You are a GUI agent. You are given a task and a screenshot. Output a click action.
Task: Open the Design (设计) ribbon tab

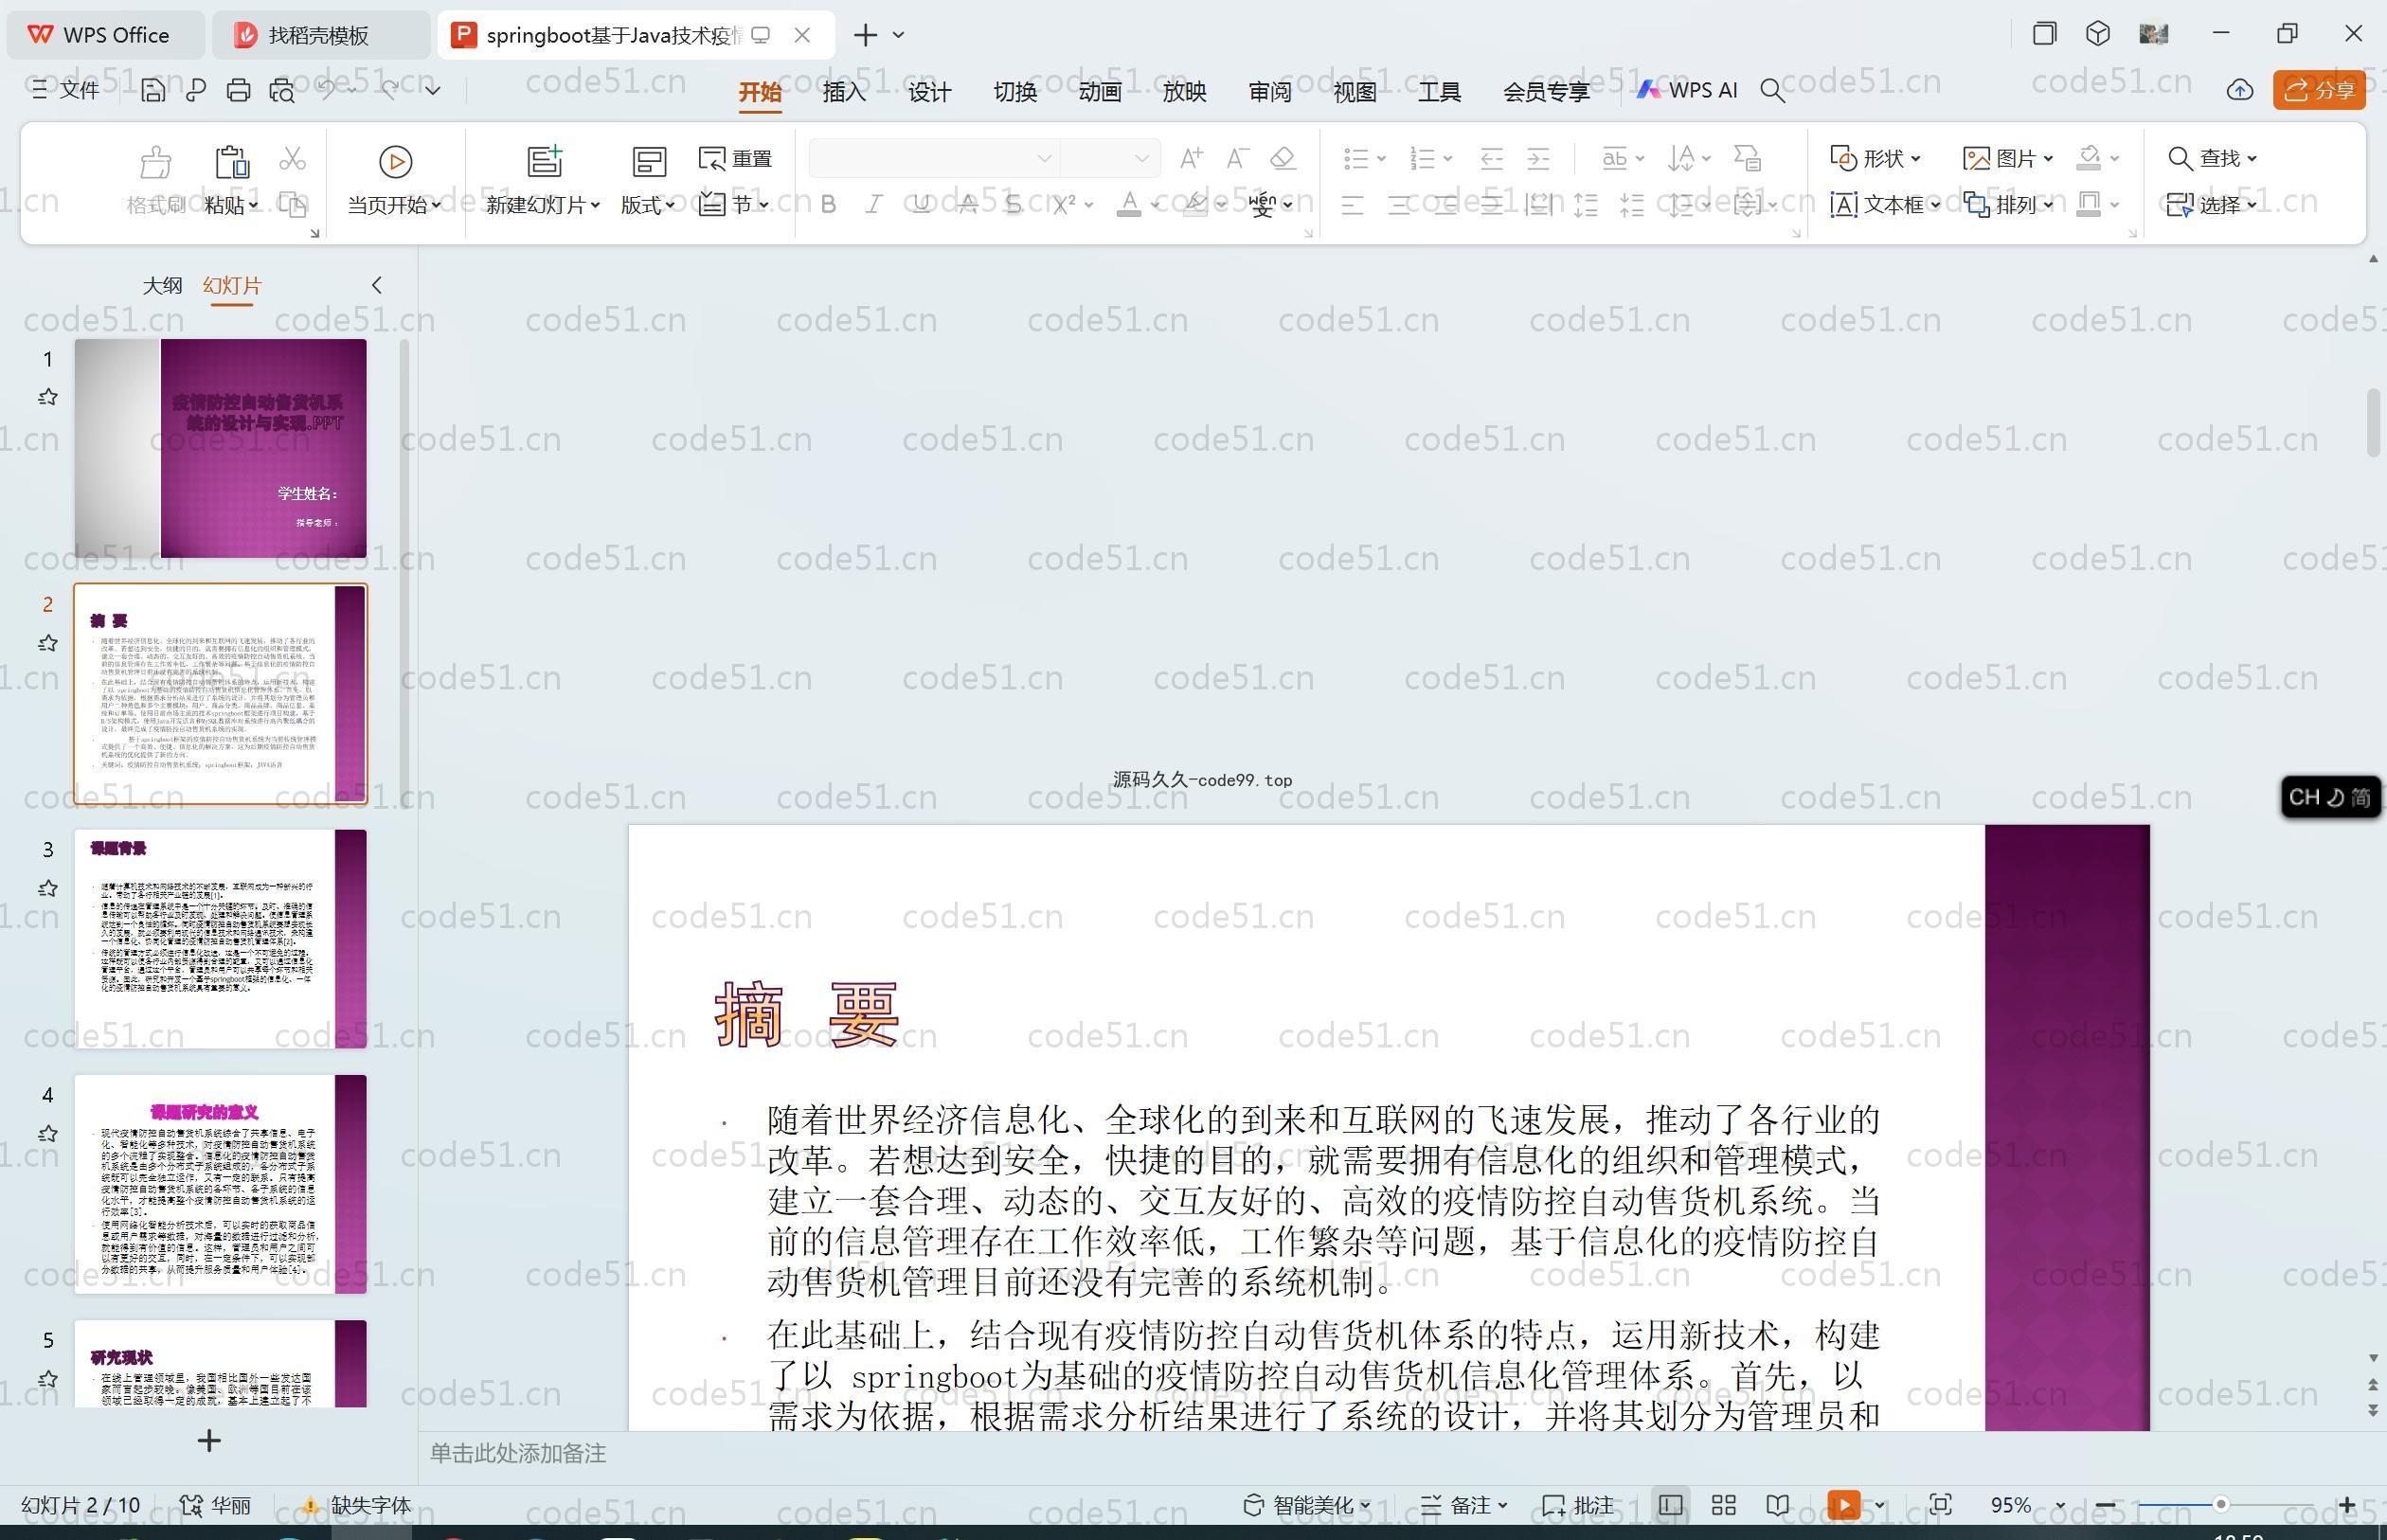point(929,91)
